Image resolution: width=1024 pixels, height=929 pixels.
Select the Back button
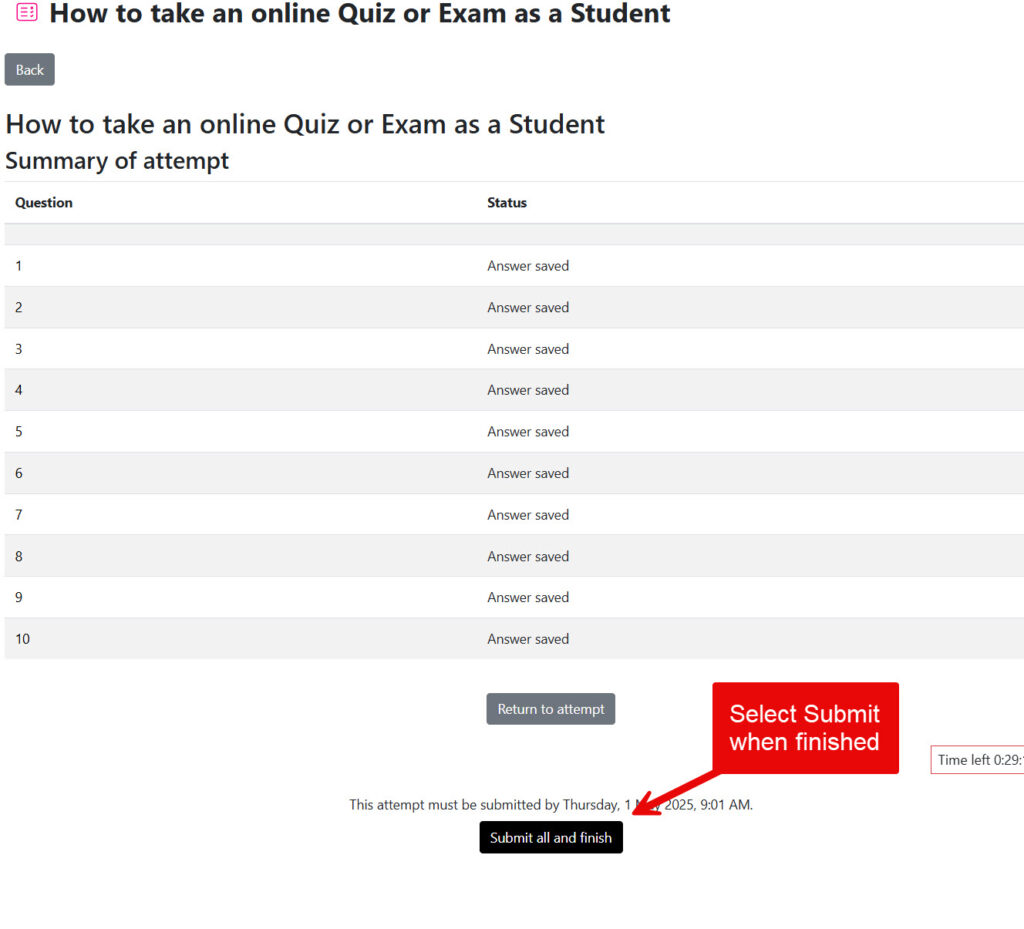pyautogui.click(x=29, y=69)
